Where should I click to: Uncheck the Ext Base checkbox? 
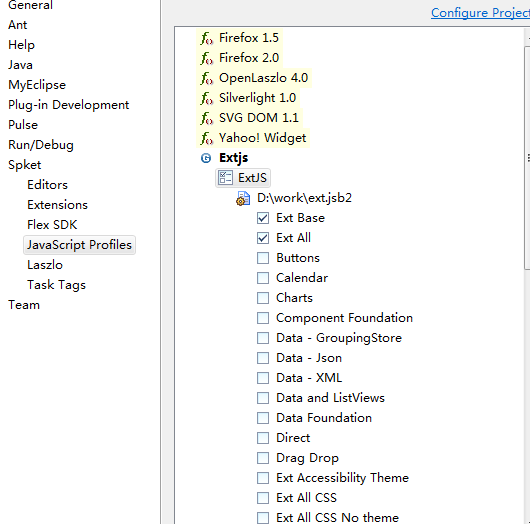click(x=263, y=218)
